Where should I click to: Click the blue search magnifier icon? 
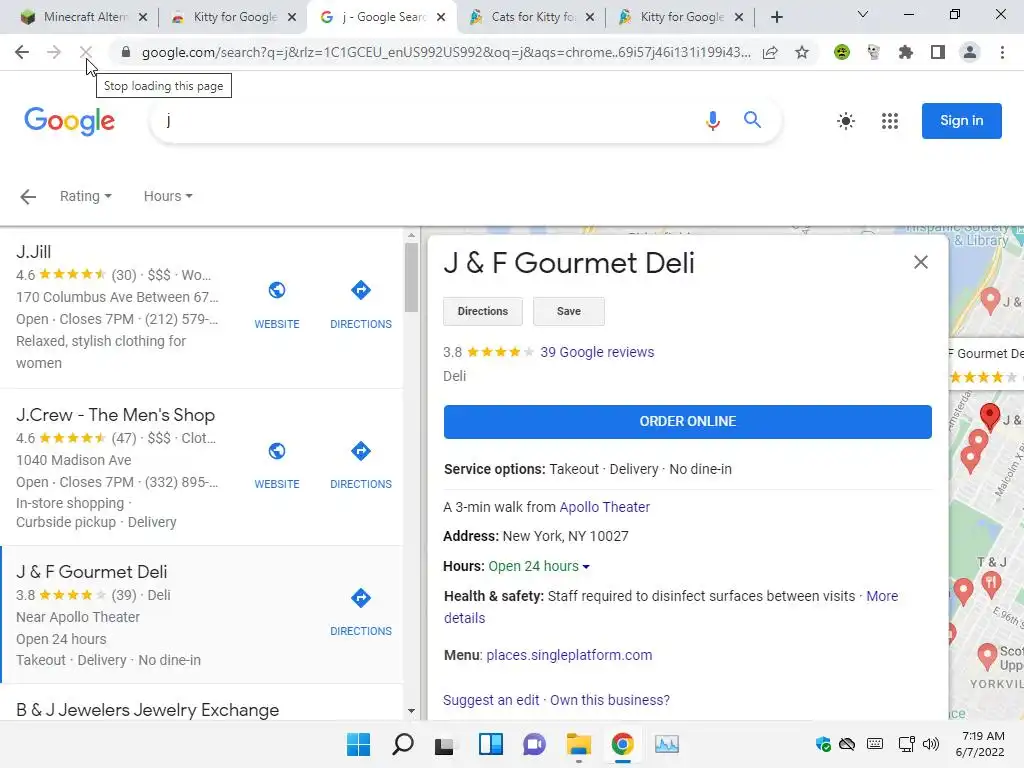[x=752, y=120]
